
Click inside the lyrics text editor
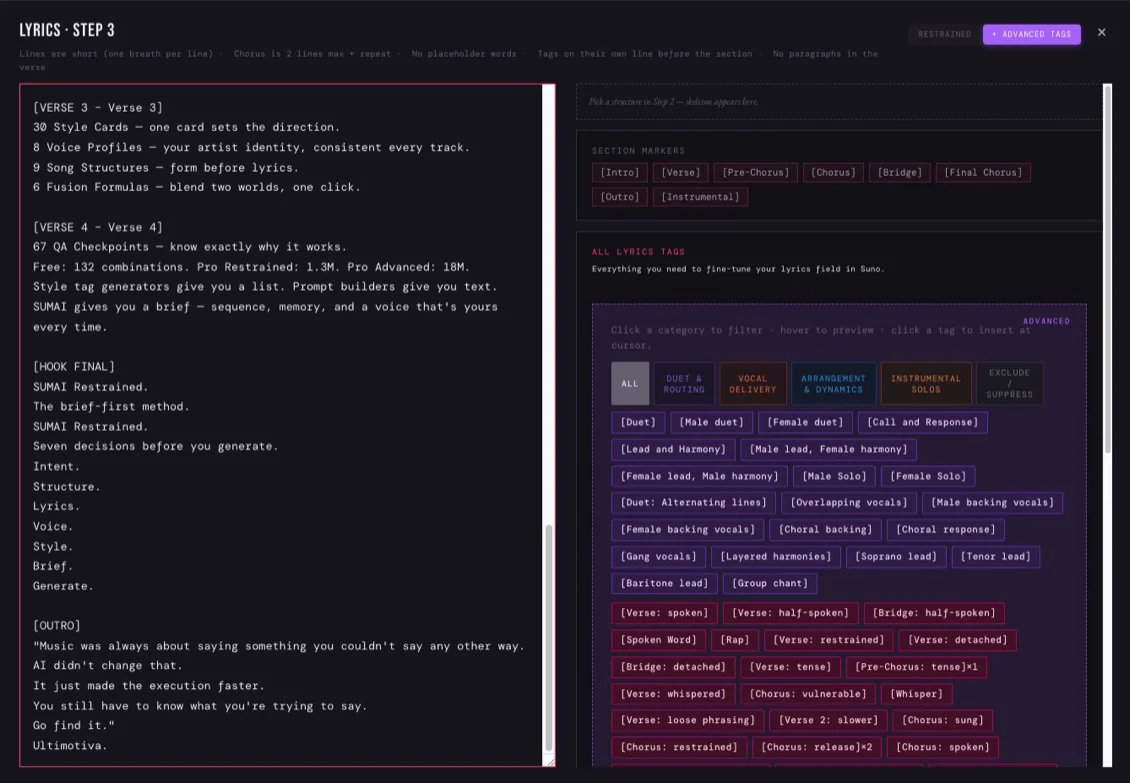coord(281,425)
